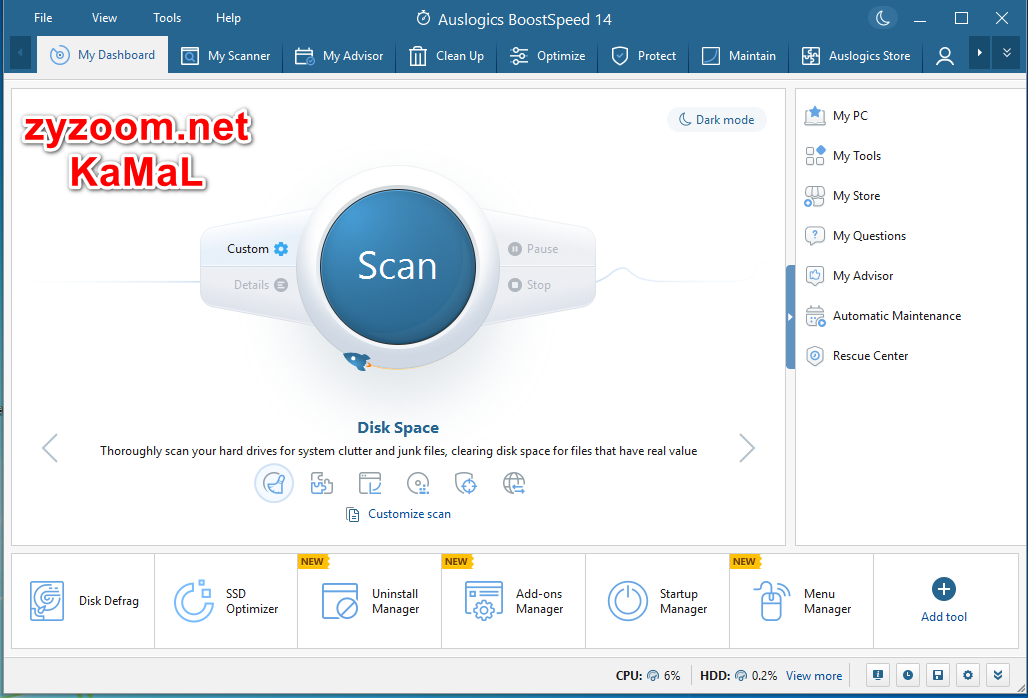This screenshot has width=1028, height=698.
Task: Switch to My Advisor tab
Action: click(339, 56)
